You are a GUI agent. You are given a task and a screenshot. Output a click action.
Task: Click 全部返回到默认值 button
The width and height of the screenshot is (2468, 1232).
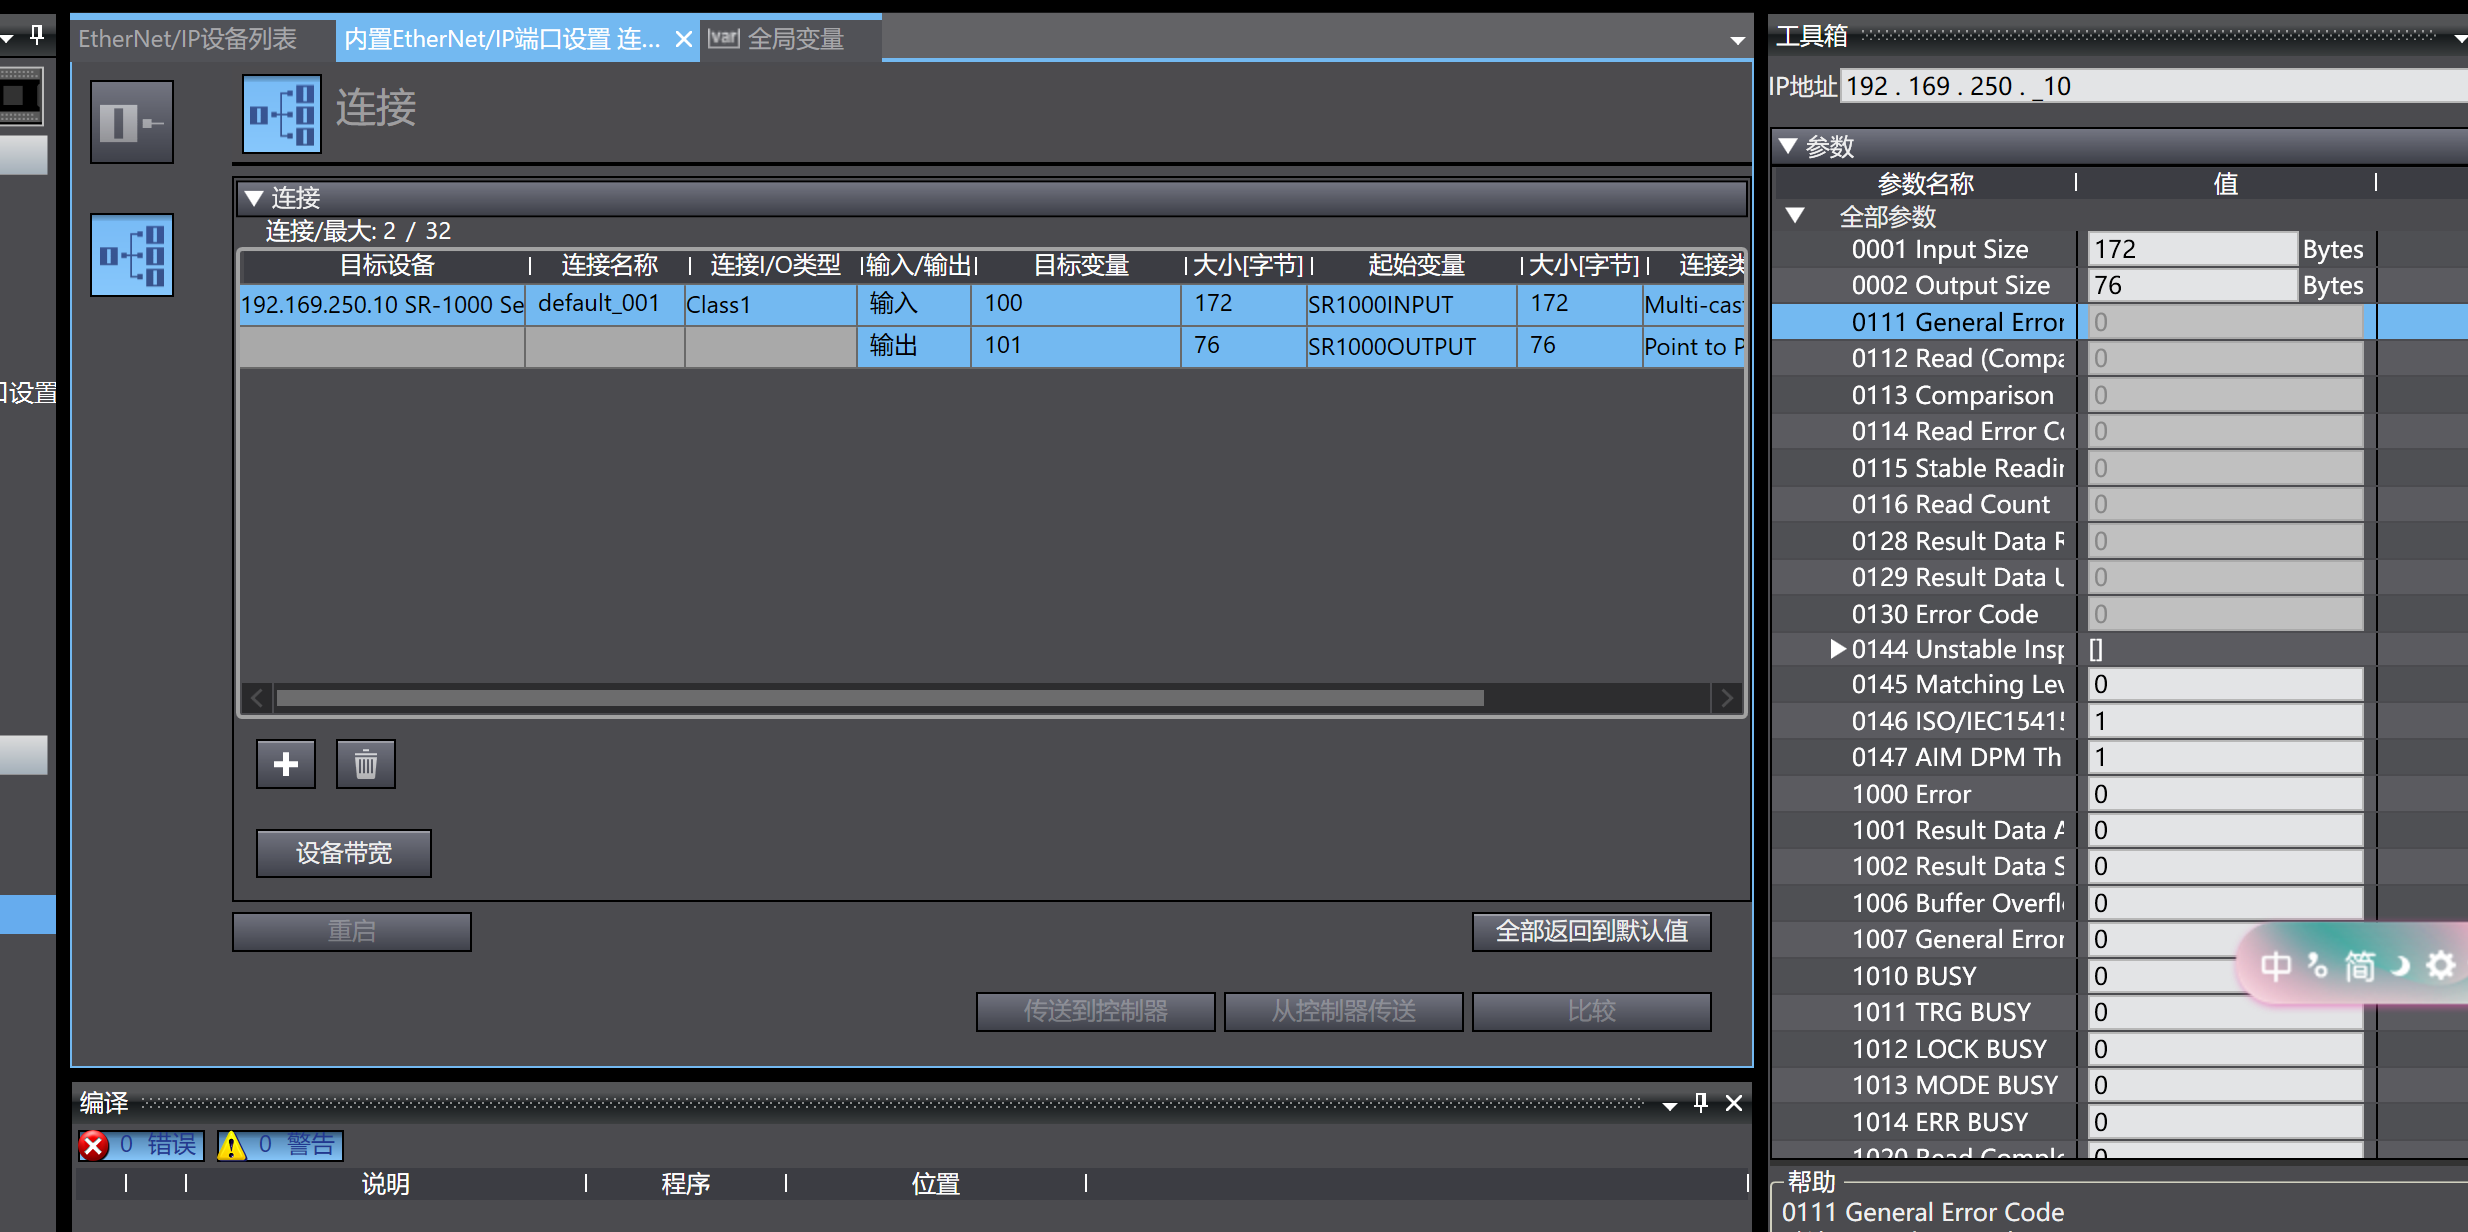tap(1591, 931)
